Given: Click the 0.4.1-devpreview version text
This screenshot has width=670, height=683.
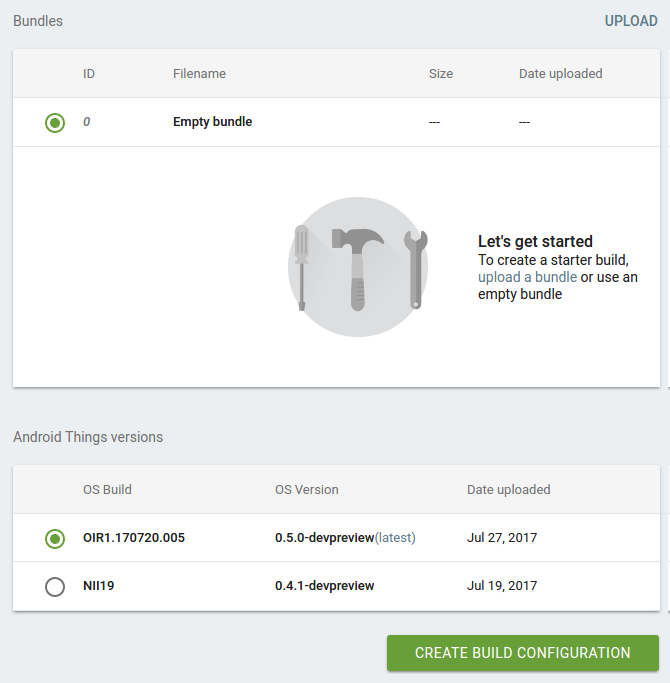Looking at the screenshot, I should 324,586.
